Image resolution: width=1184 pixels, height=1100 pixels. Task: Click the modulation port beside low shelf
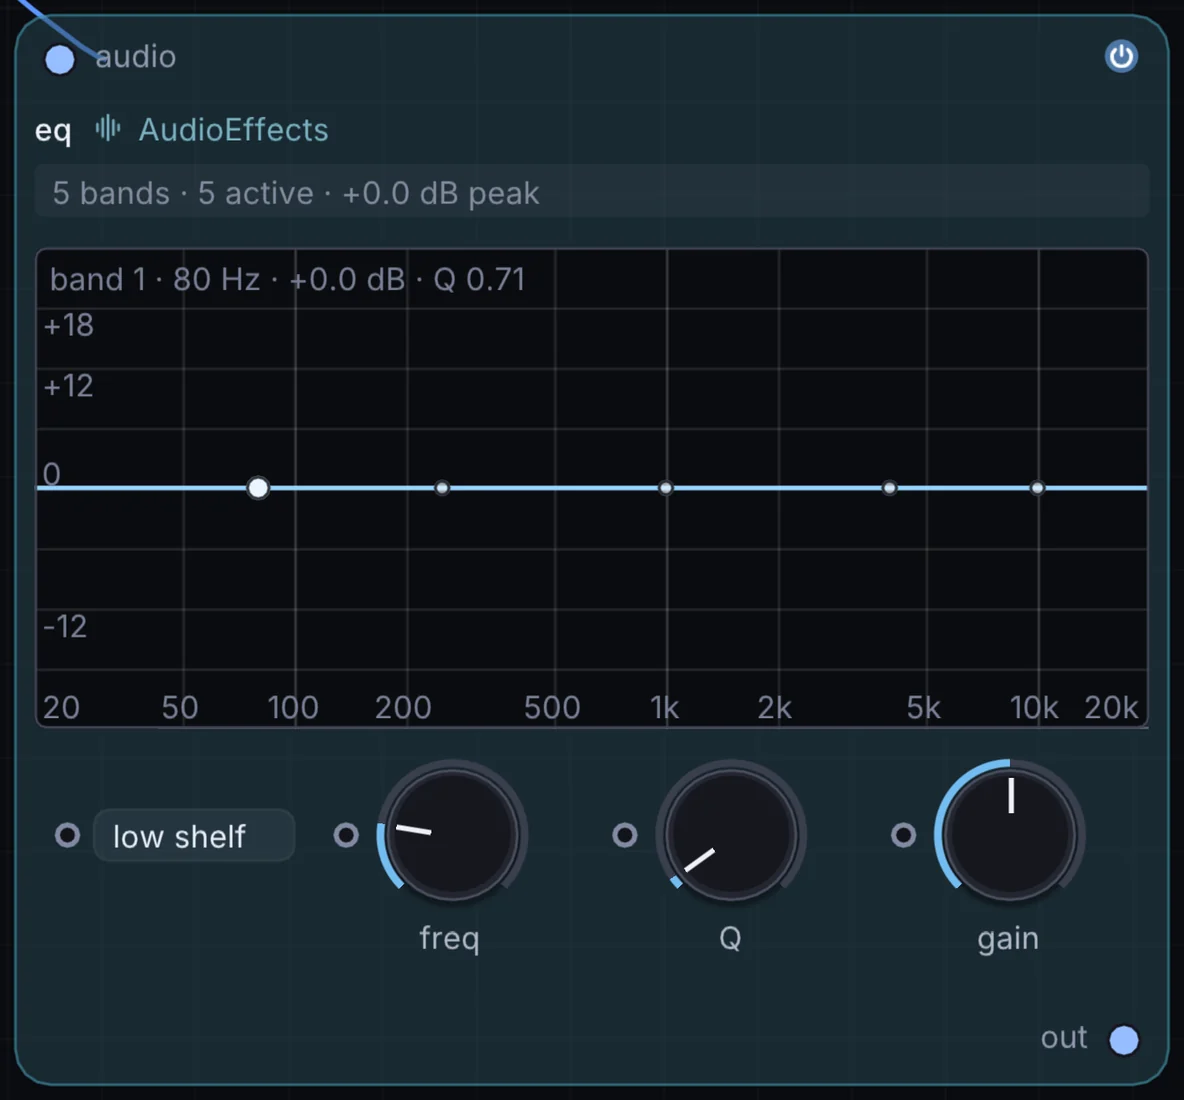(x=67, y=835)
